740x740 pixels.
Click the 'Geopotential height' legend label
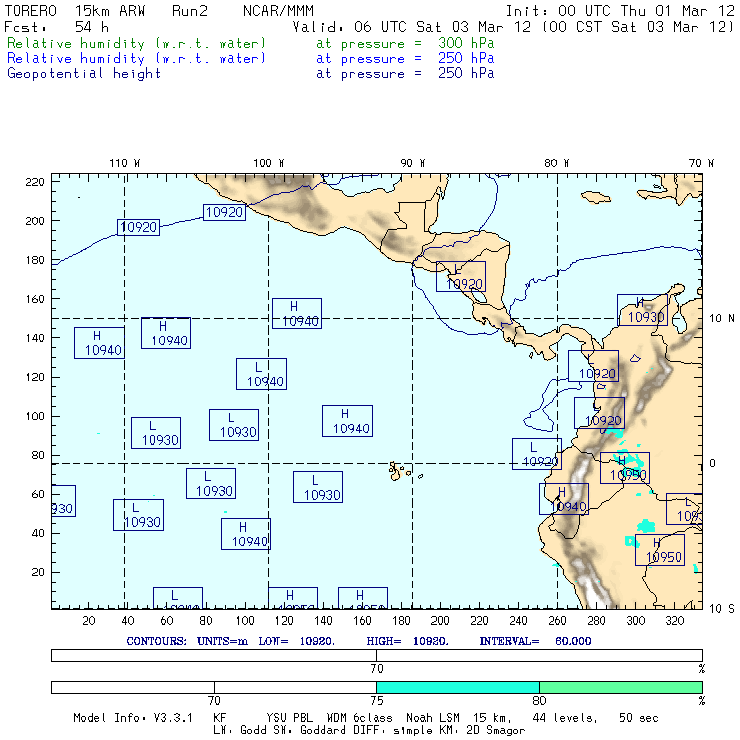(x=84, y=74)
